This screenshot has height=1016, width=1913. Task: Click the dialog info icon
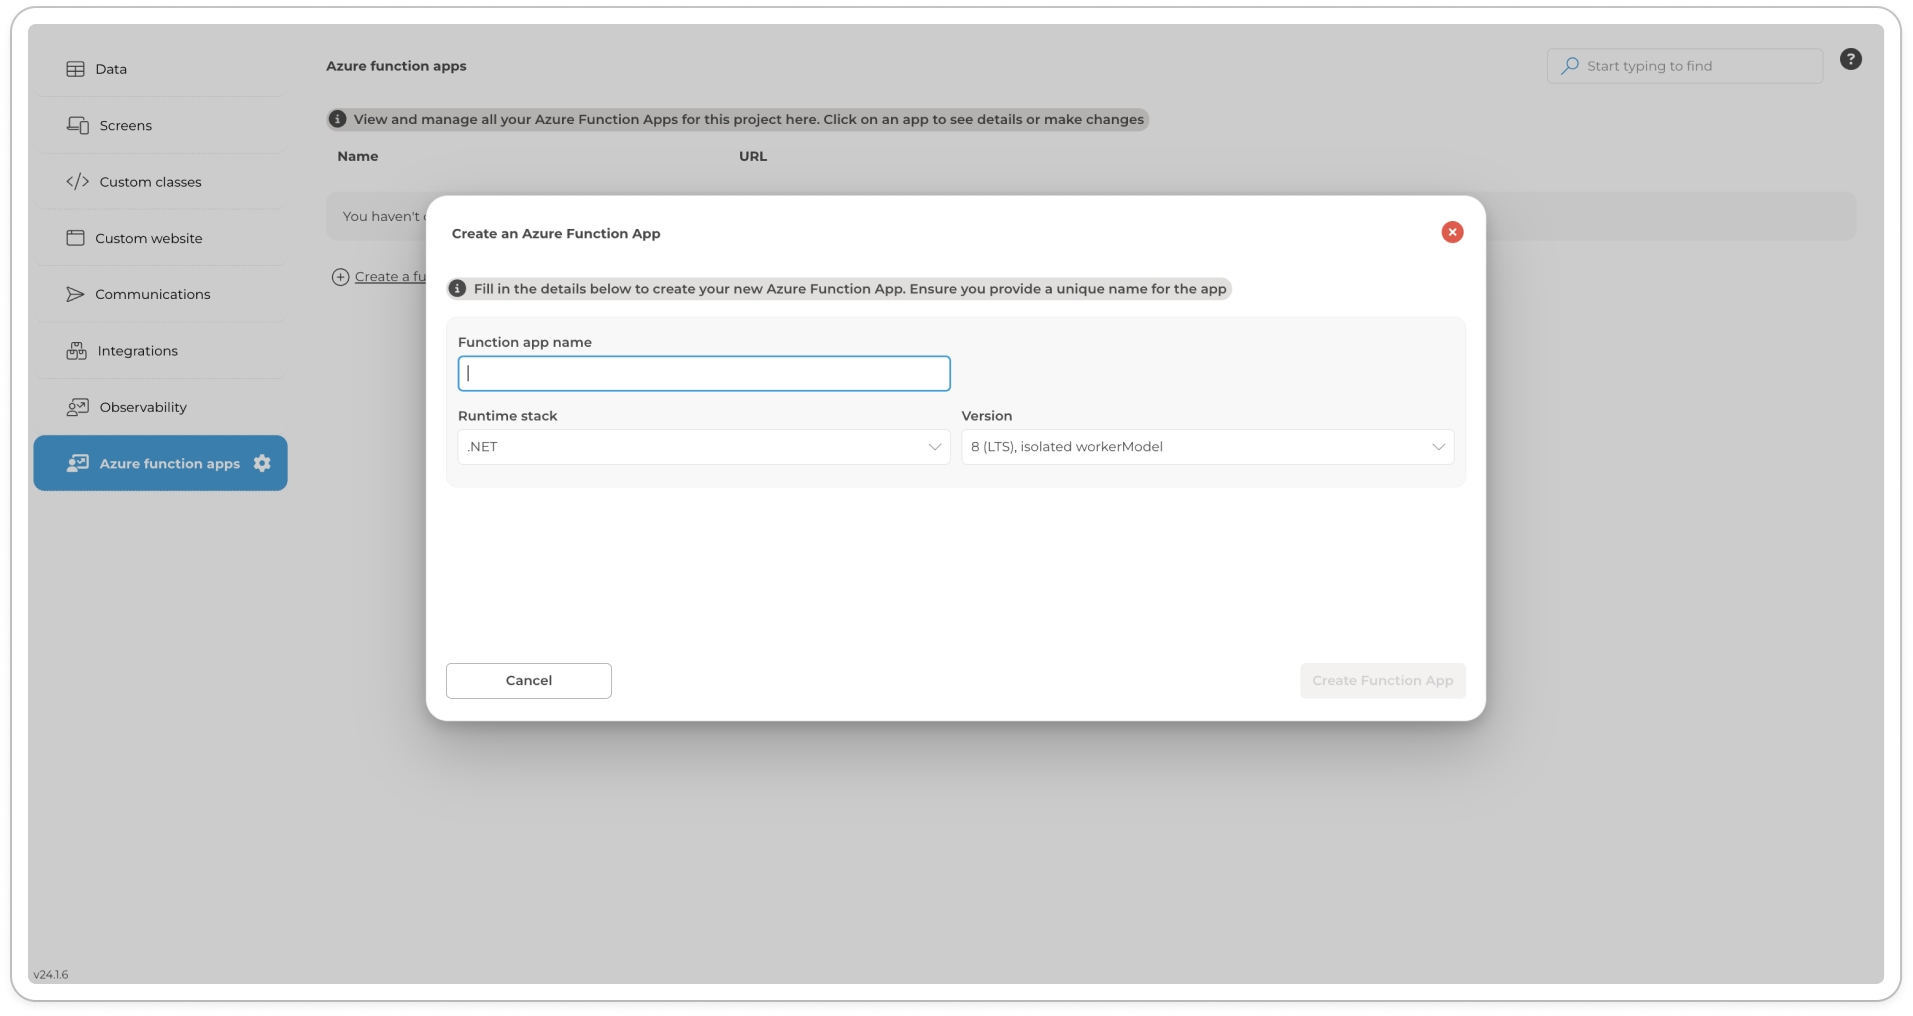pyautogui.click(x=457, y=289)
